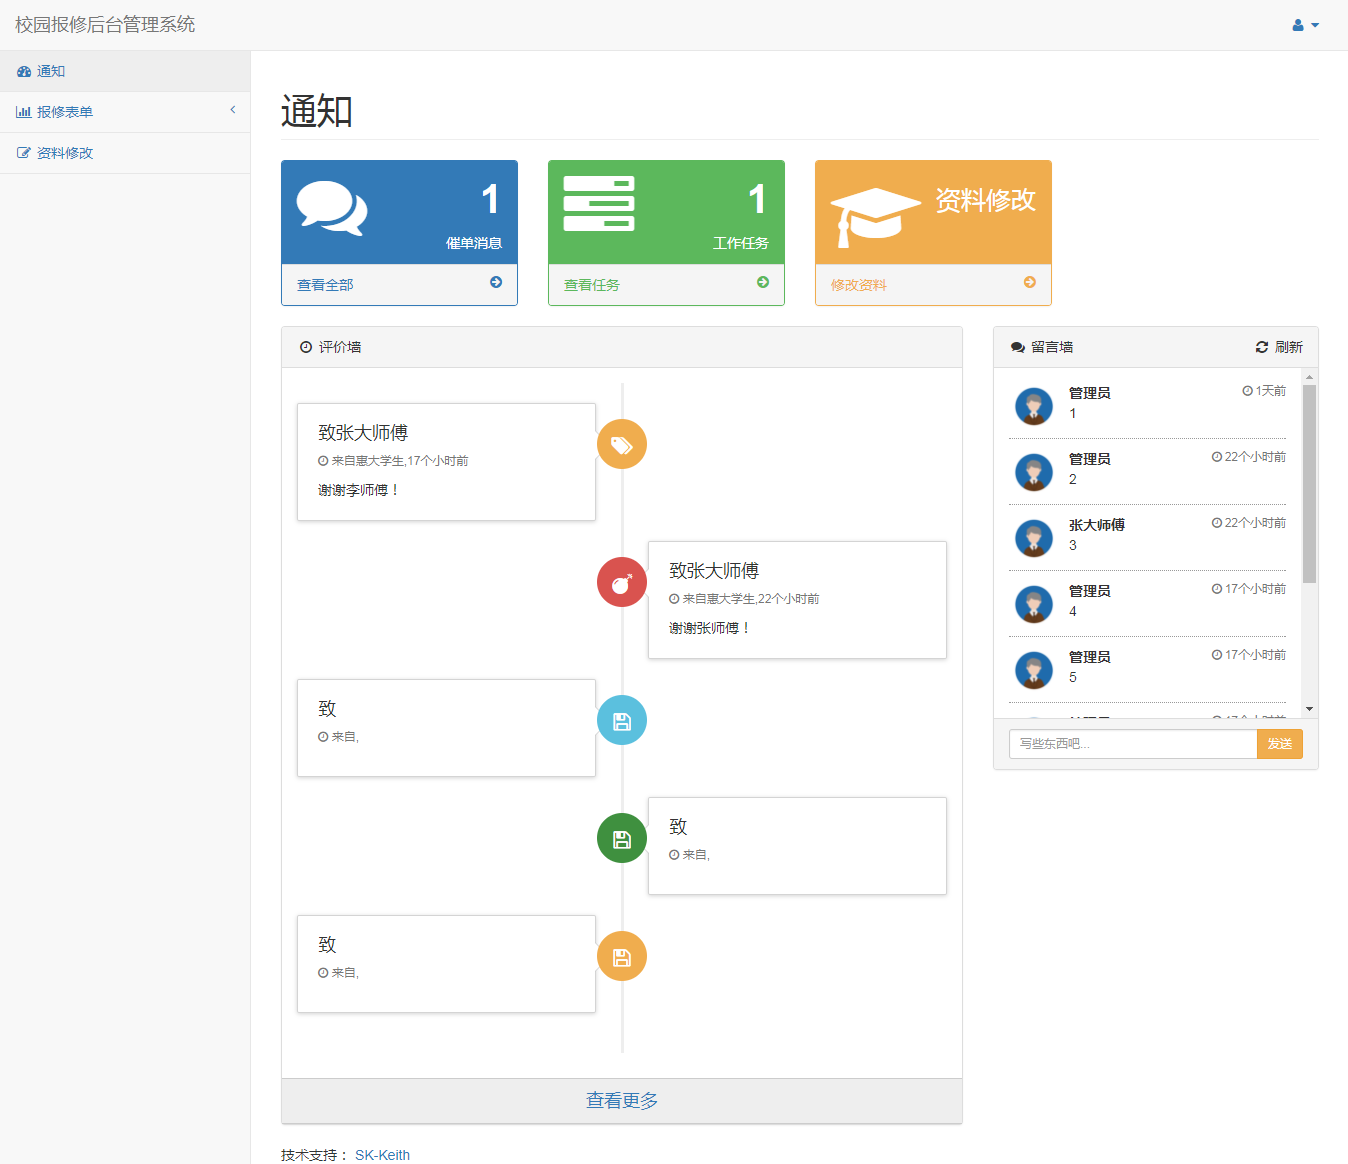Click the clock icon beside 评价墙 title
Viewport: 1348px width, 1164px height.
tap(306, 347)
